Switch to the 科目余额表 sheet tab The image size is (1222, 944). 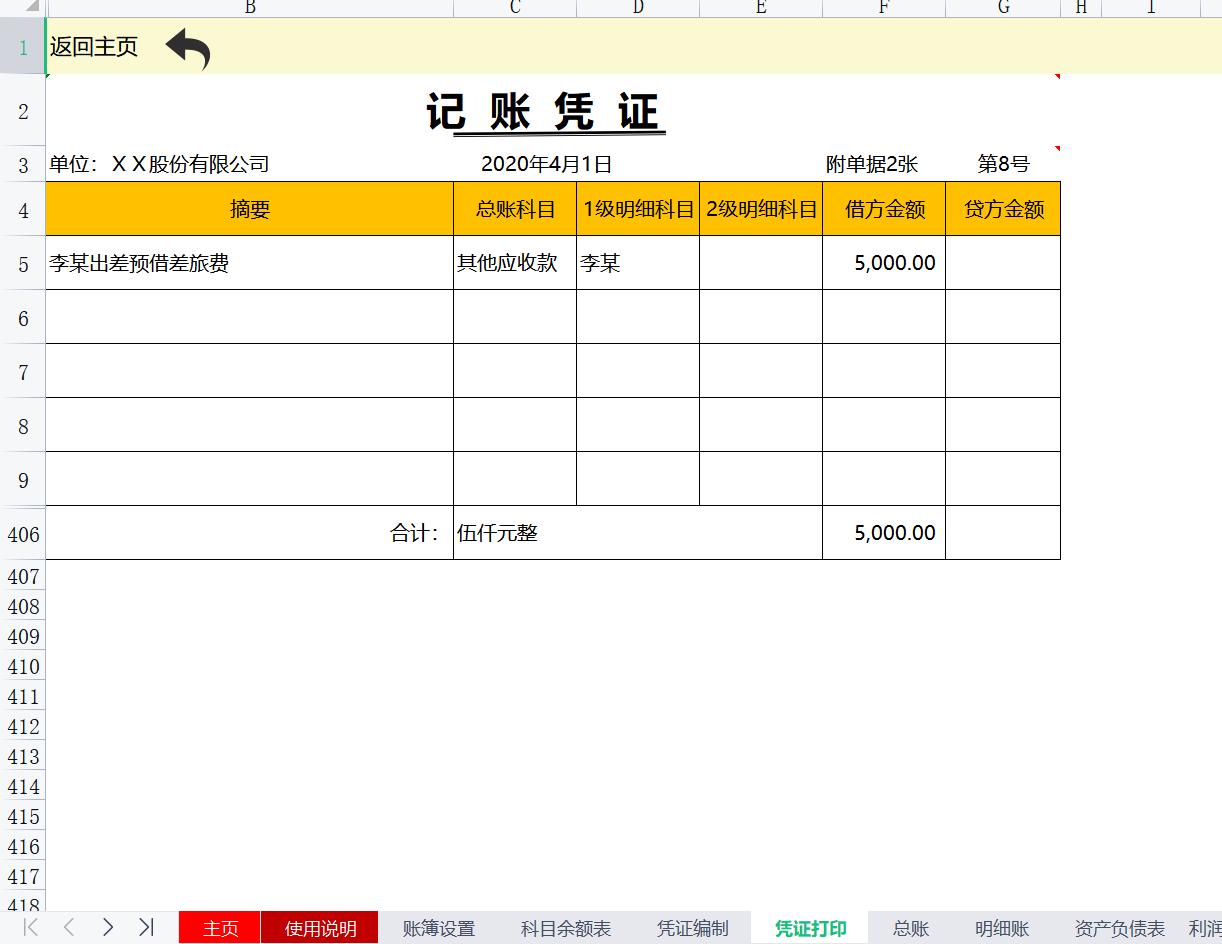[565, 928]
